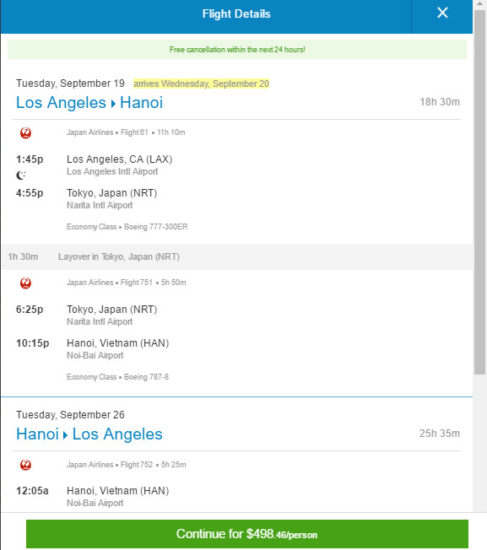Click the 25h 35m return duration
The height and width of the screenshot is (550, 487).
(440, 433)
